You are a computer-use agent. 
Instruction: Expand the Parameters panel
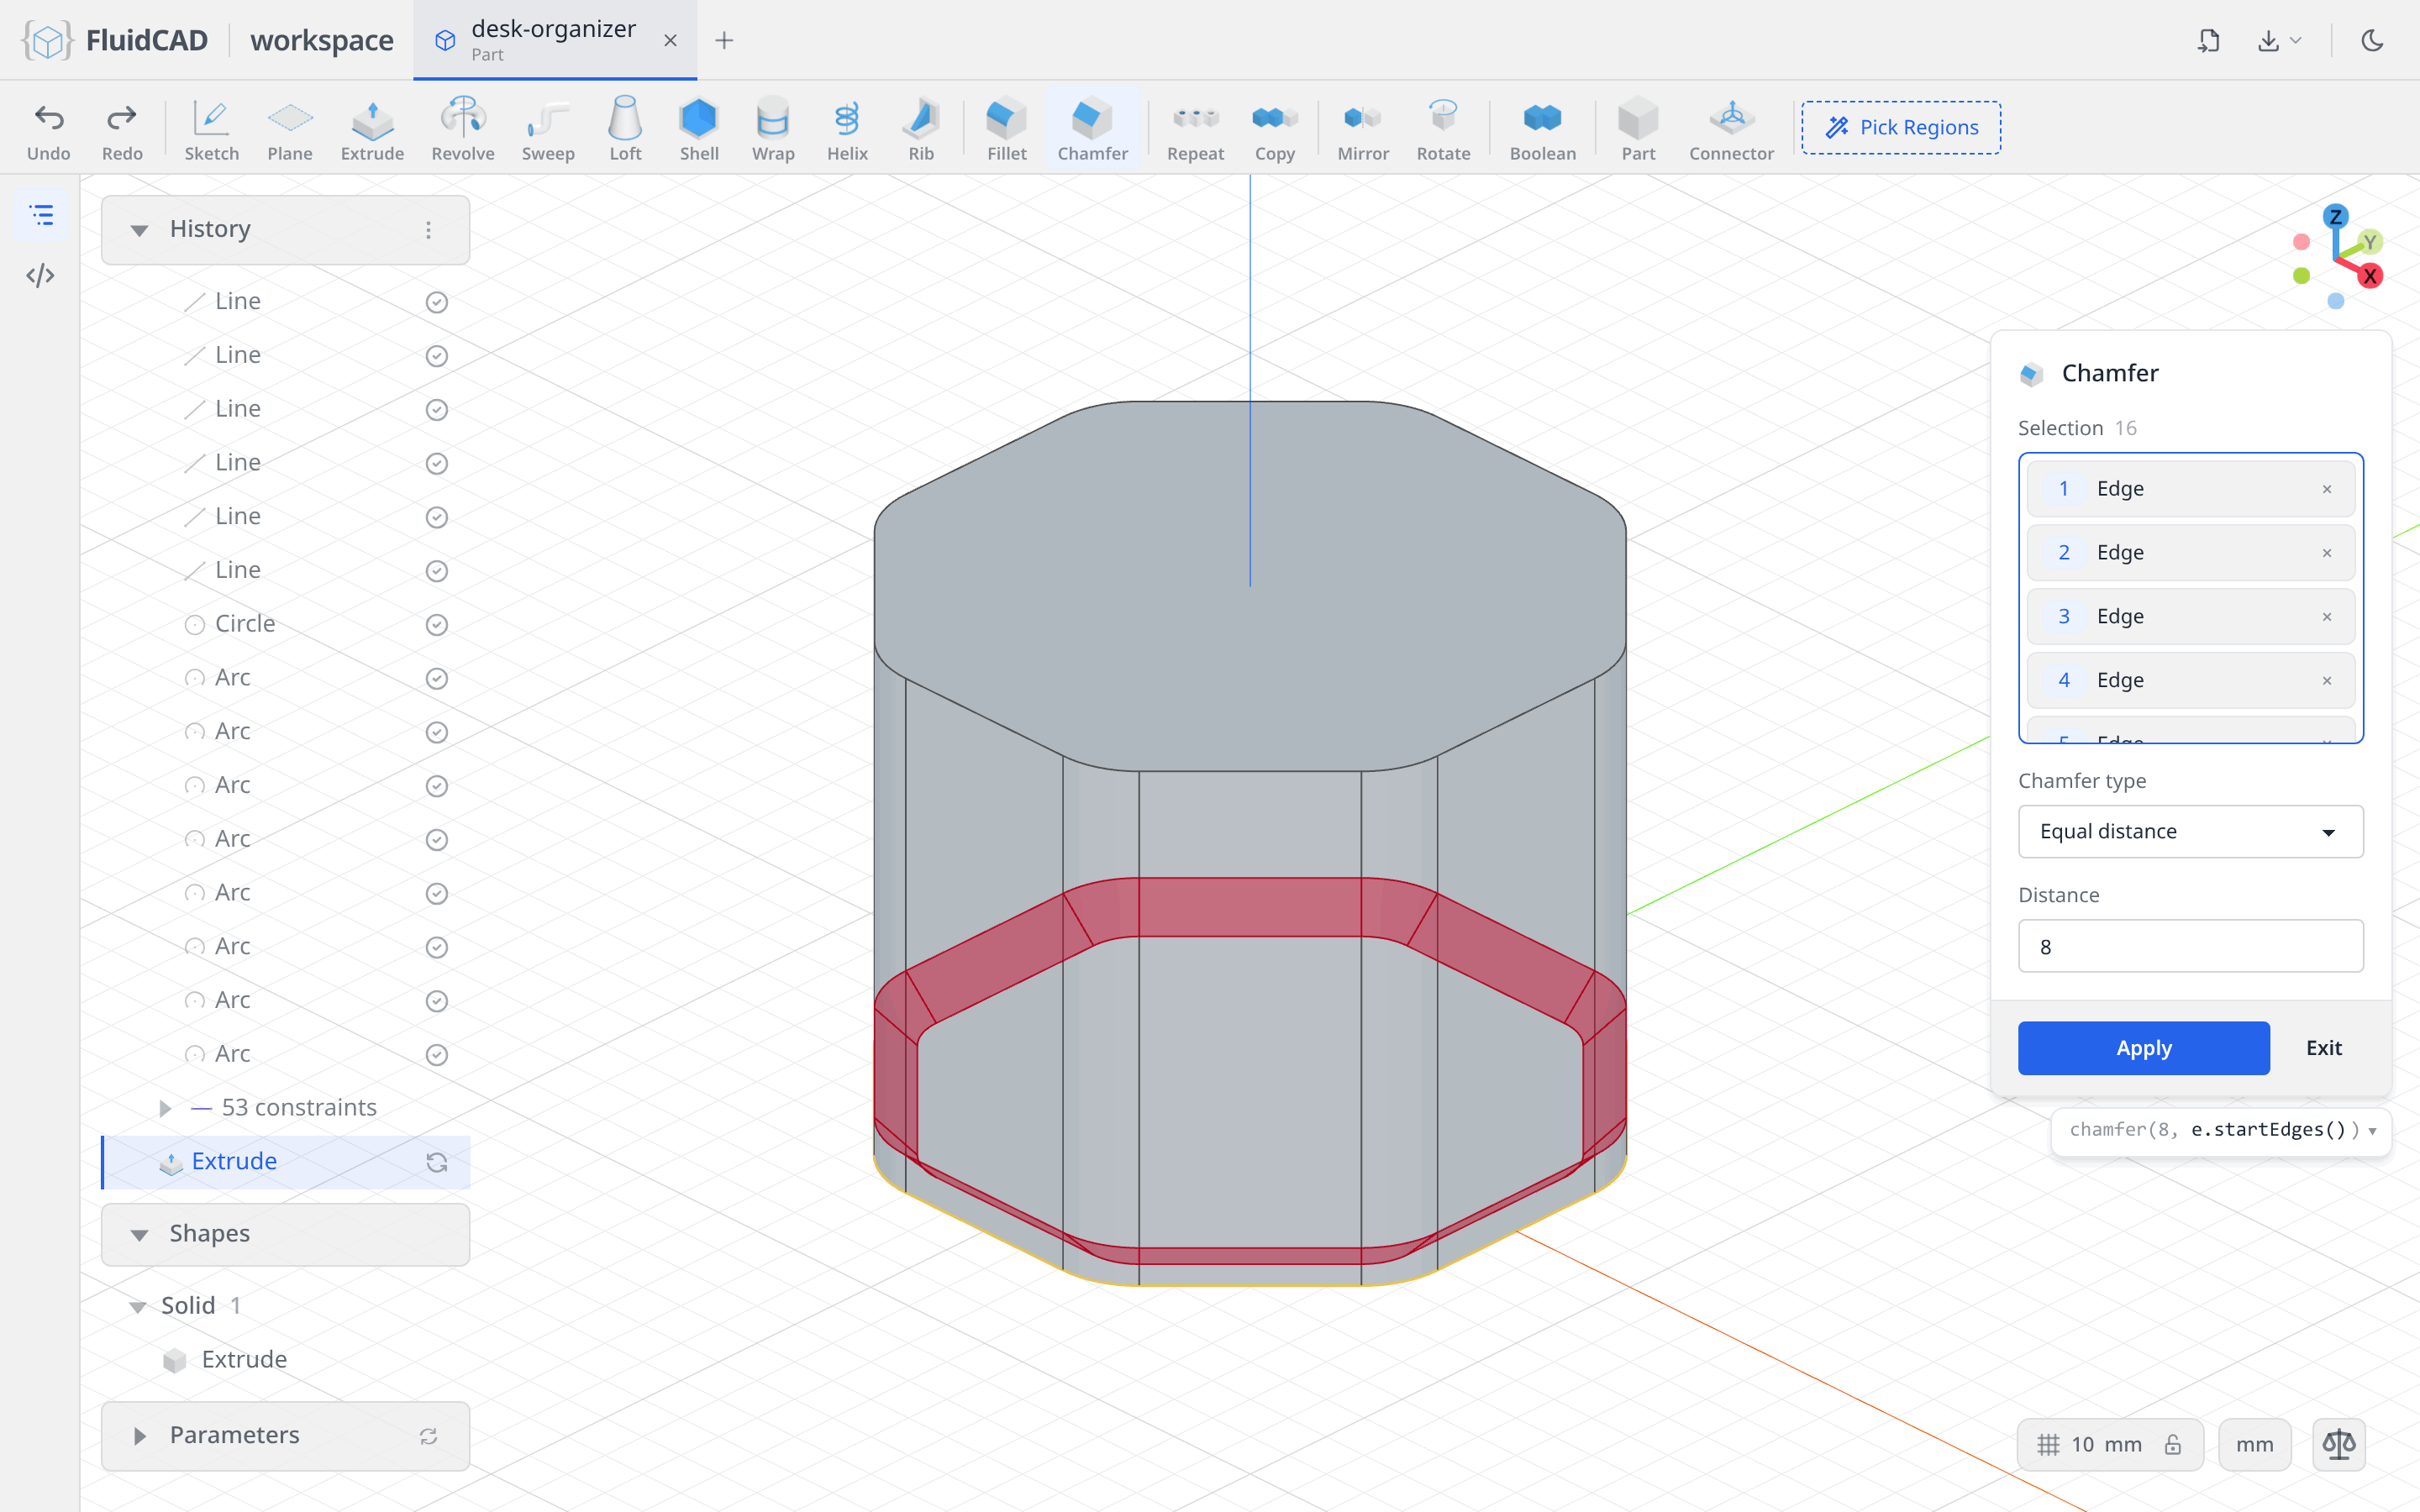pos(139,1436)
